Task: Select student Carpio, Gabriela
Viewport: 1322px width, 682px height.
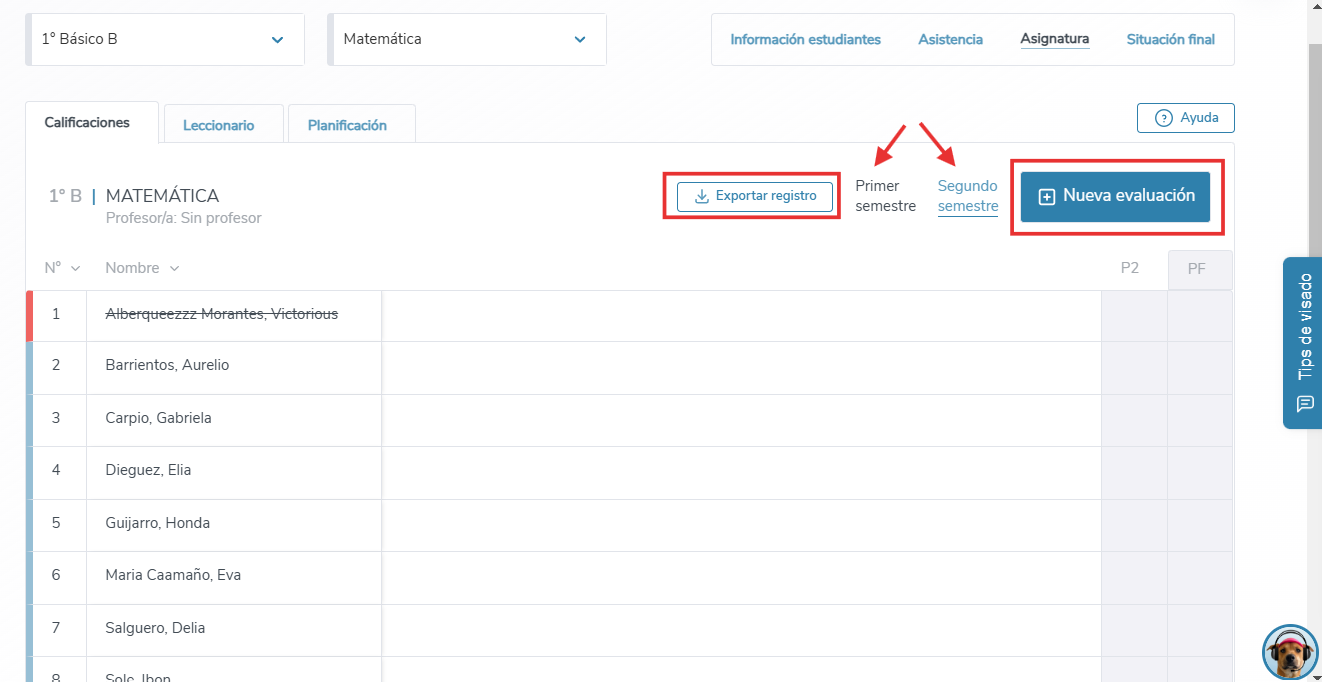Action: point(158,418)
